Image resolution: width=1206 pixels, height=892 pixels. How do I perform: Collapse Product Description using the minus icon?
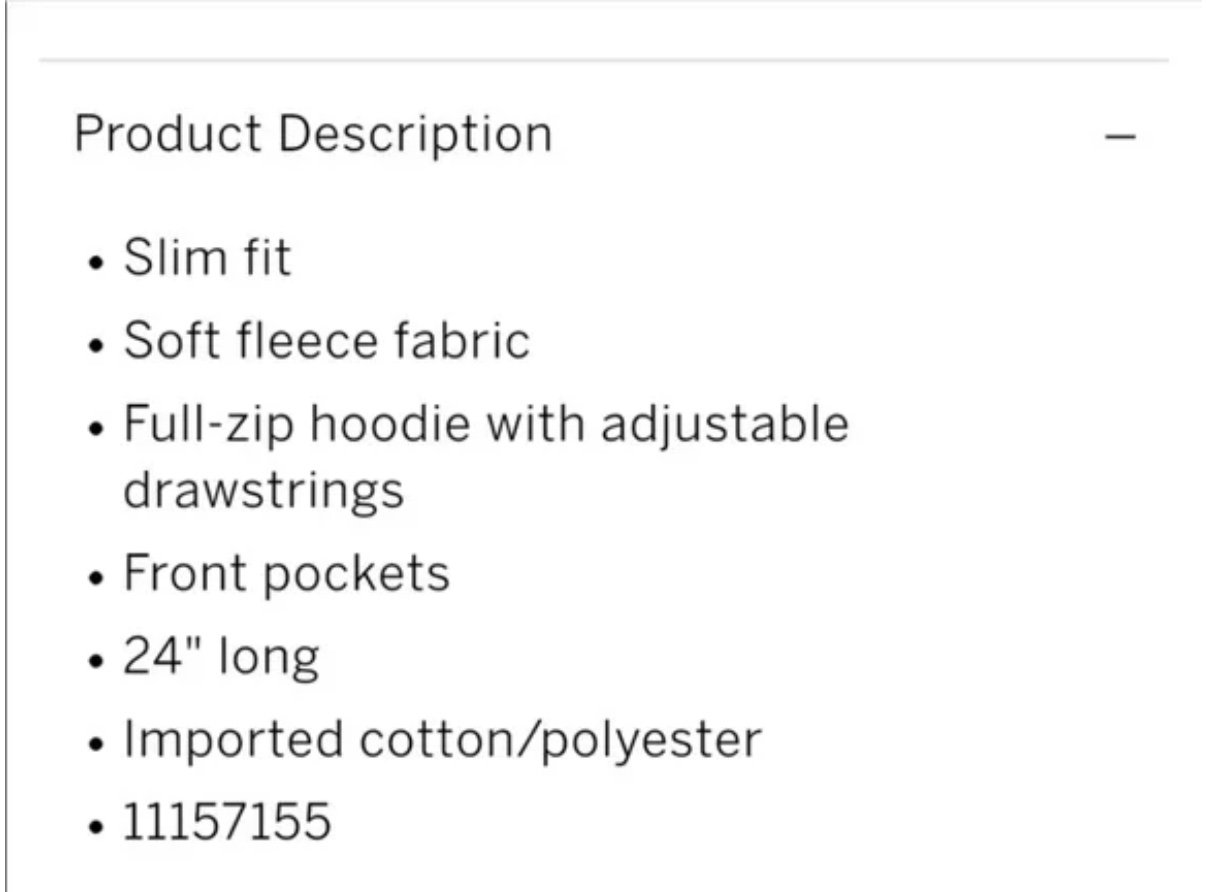pyautogui.click(x=1122, y=136)
